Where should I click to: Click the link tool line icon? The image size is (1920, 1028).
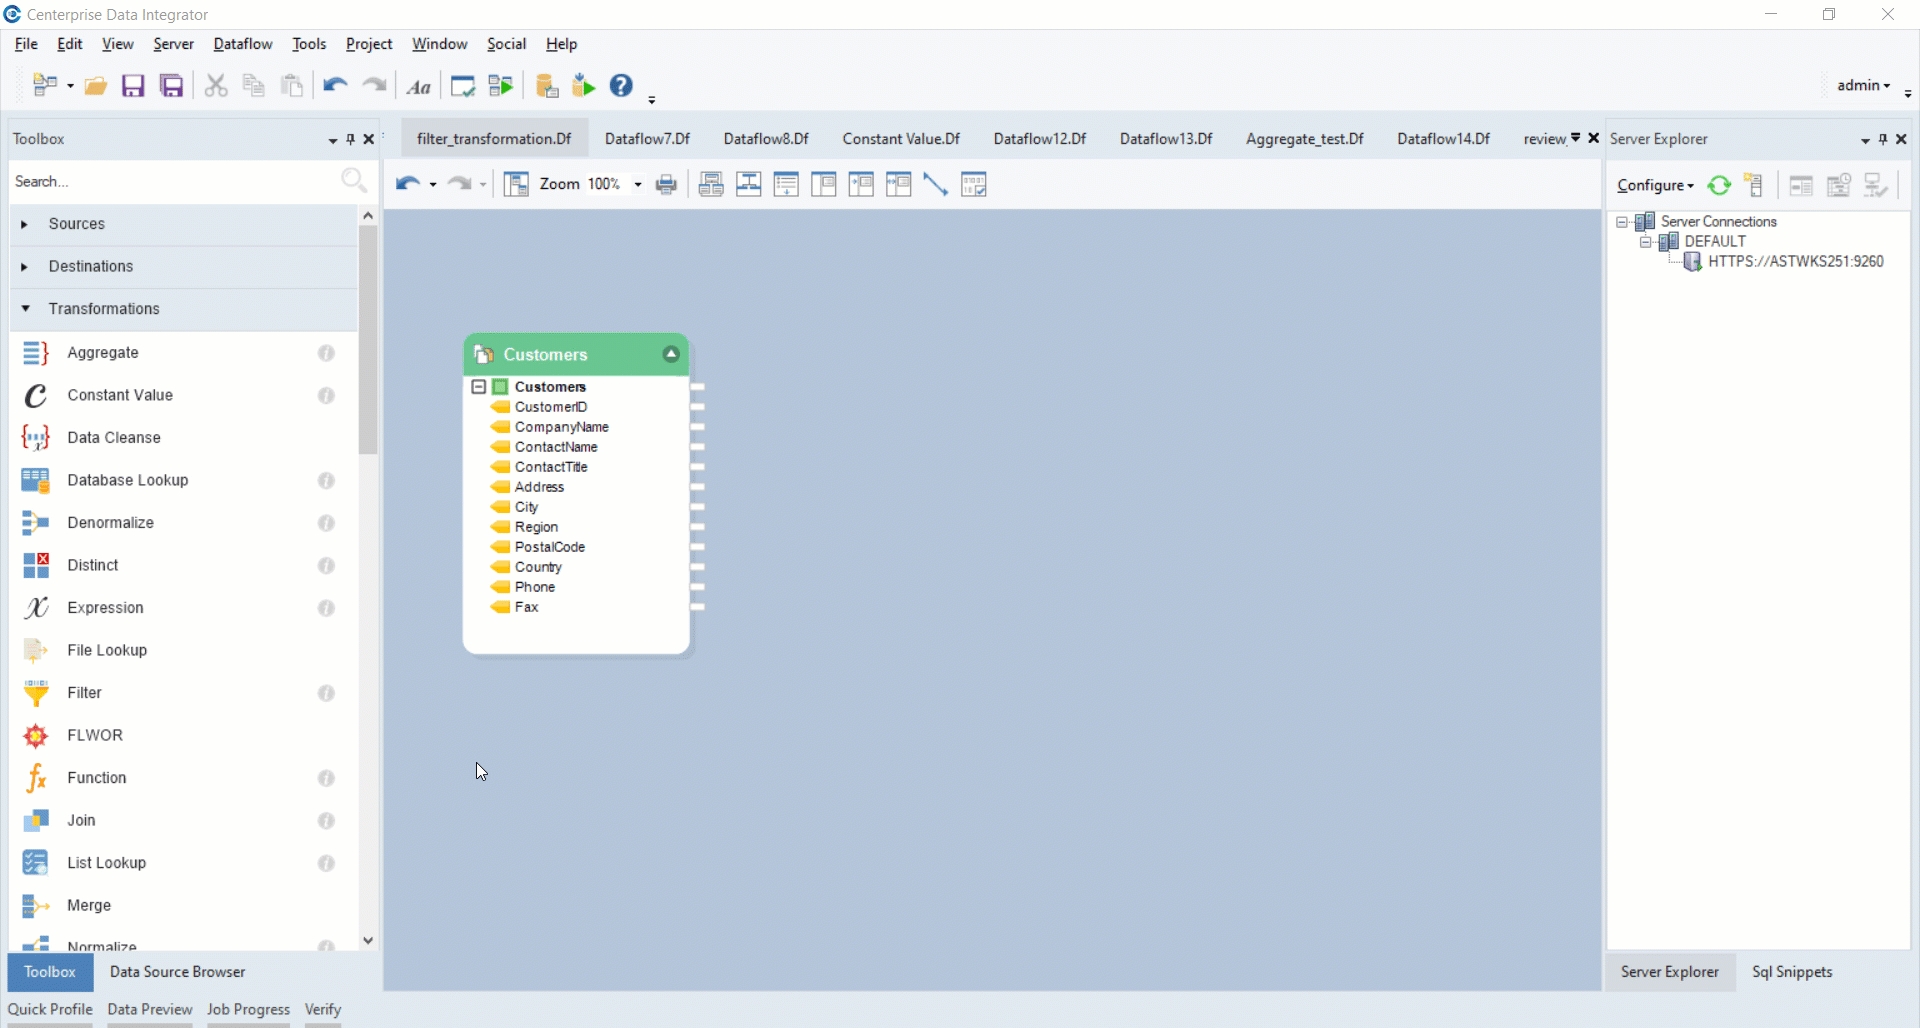coord(936,185)
